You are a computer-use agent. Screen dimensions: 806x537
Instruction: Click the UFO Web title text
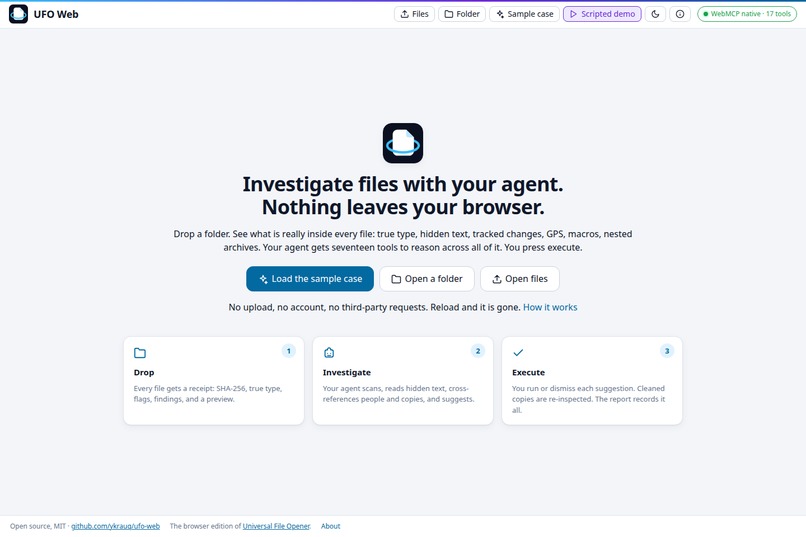click(x=56, y=14)
